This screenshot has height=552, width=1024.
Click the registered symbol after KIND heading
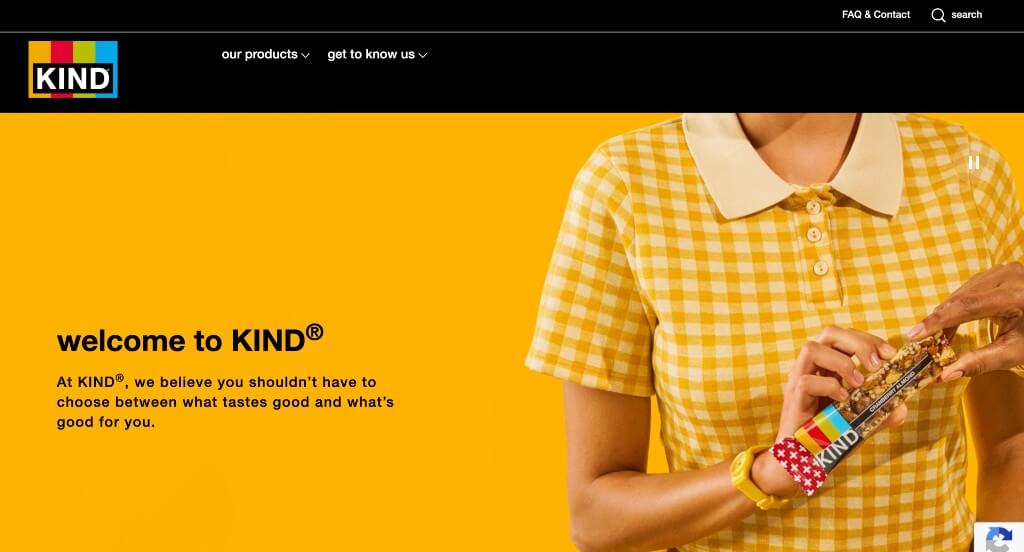(315, 332)
